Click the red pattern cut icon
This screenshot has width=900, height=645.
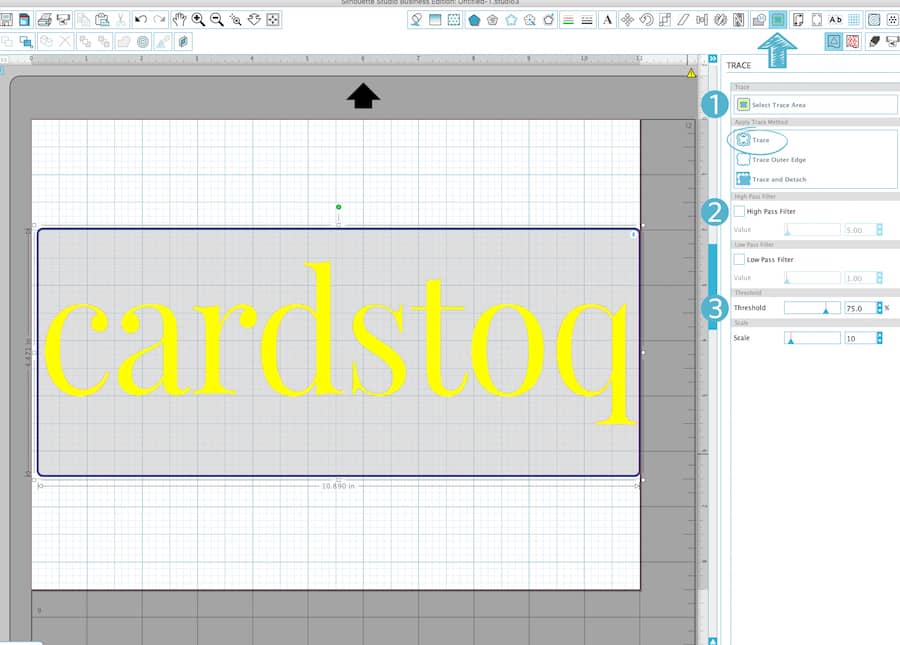(x=853, y=41)
